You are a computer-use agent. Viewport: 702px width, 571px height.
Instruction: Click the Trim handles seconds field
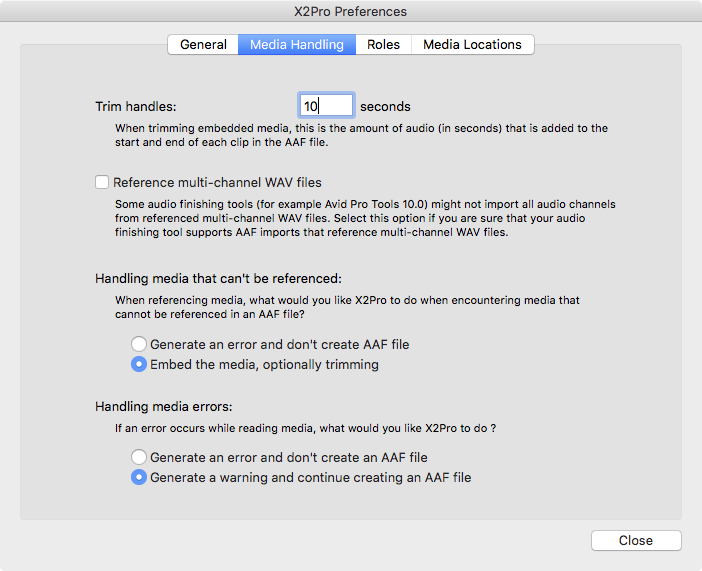(326, 106)
